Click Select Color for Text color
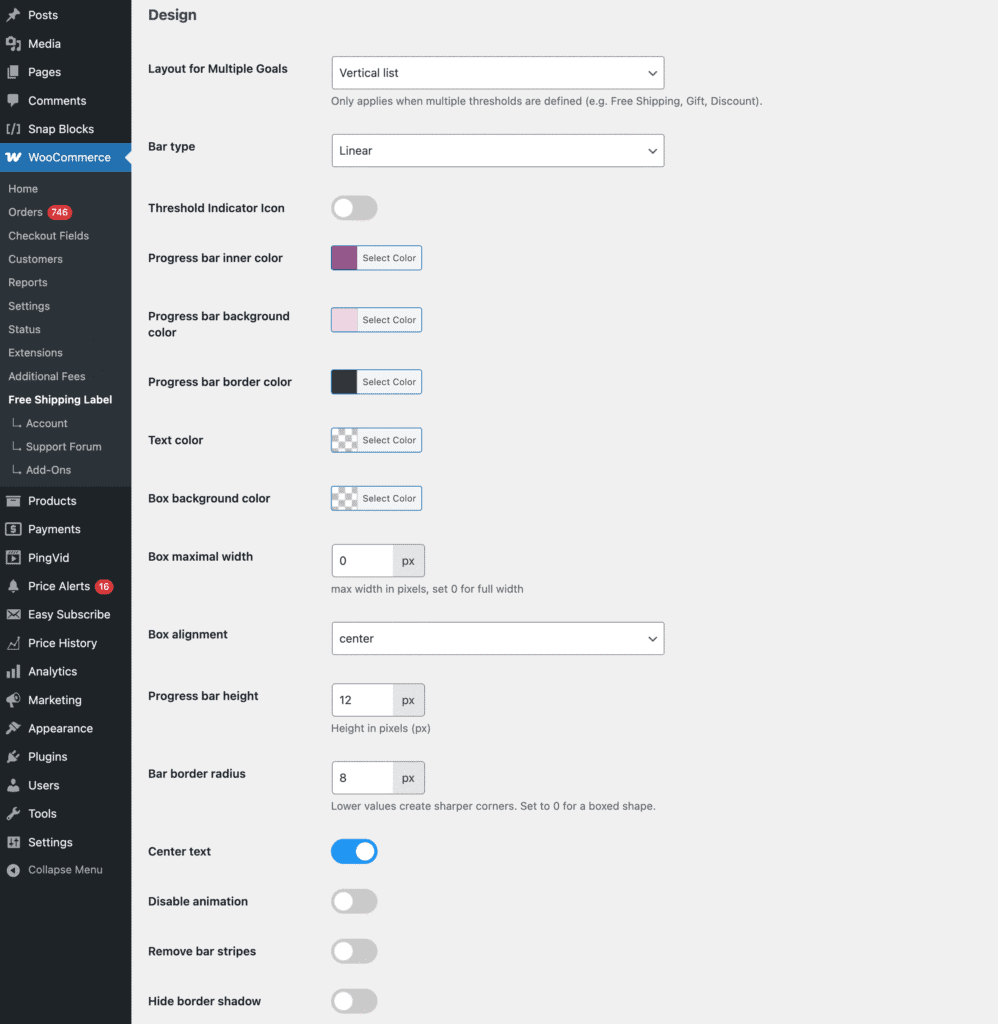The width and height of the screenshot is (998, 1024). 389,440
